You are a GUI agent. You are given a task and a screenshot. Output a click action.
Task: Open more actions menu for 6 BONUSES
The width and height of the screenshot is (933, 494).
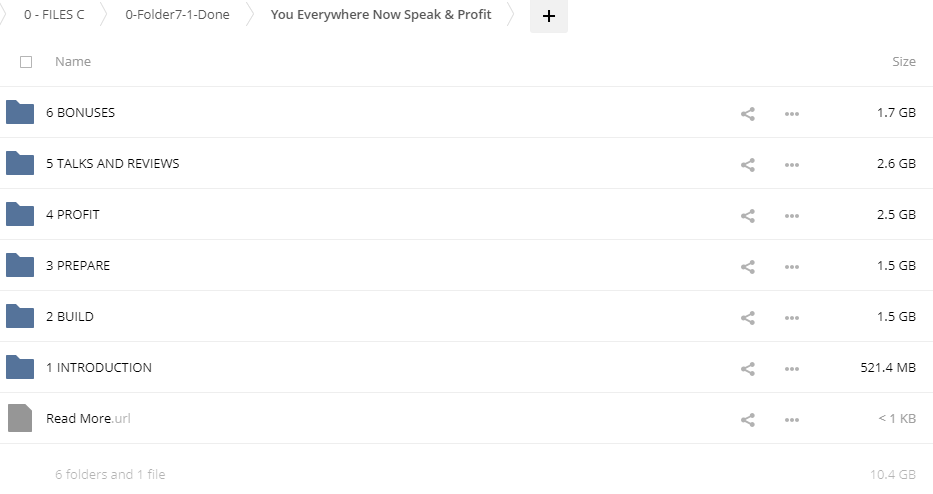tap(792, 113)
